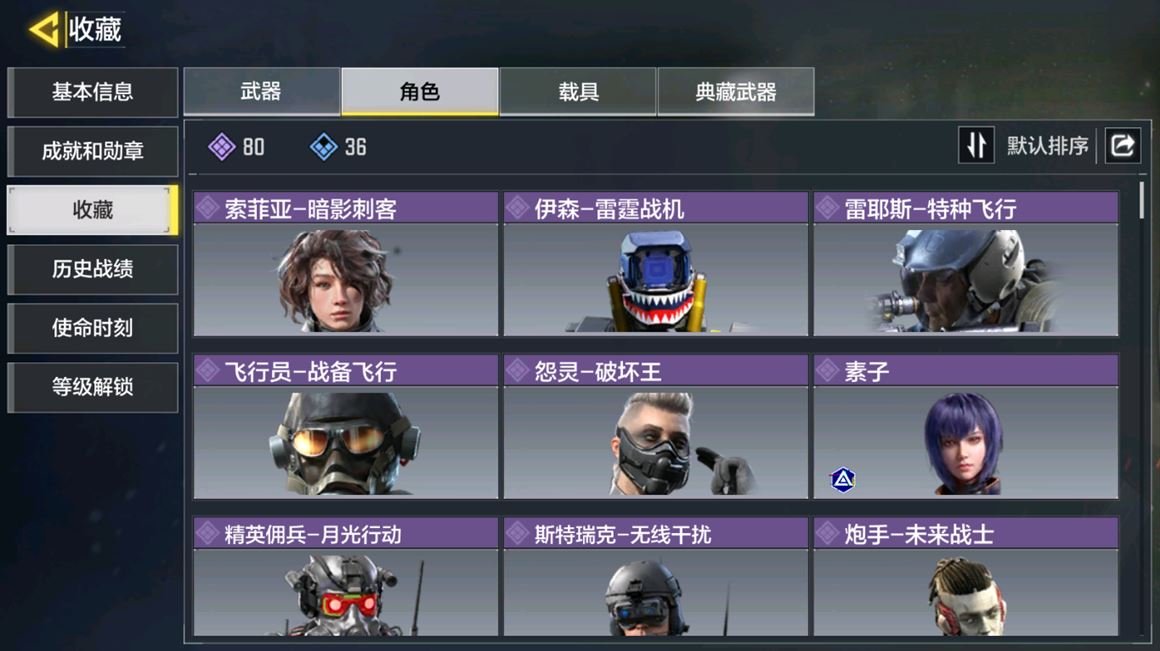This screenshot has height=651, width=1160.
Task: Open the 默认排序 sorting option
Action: 1047,146
